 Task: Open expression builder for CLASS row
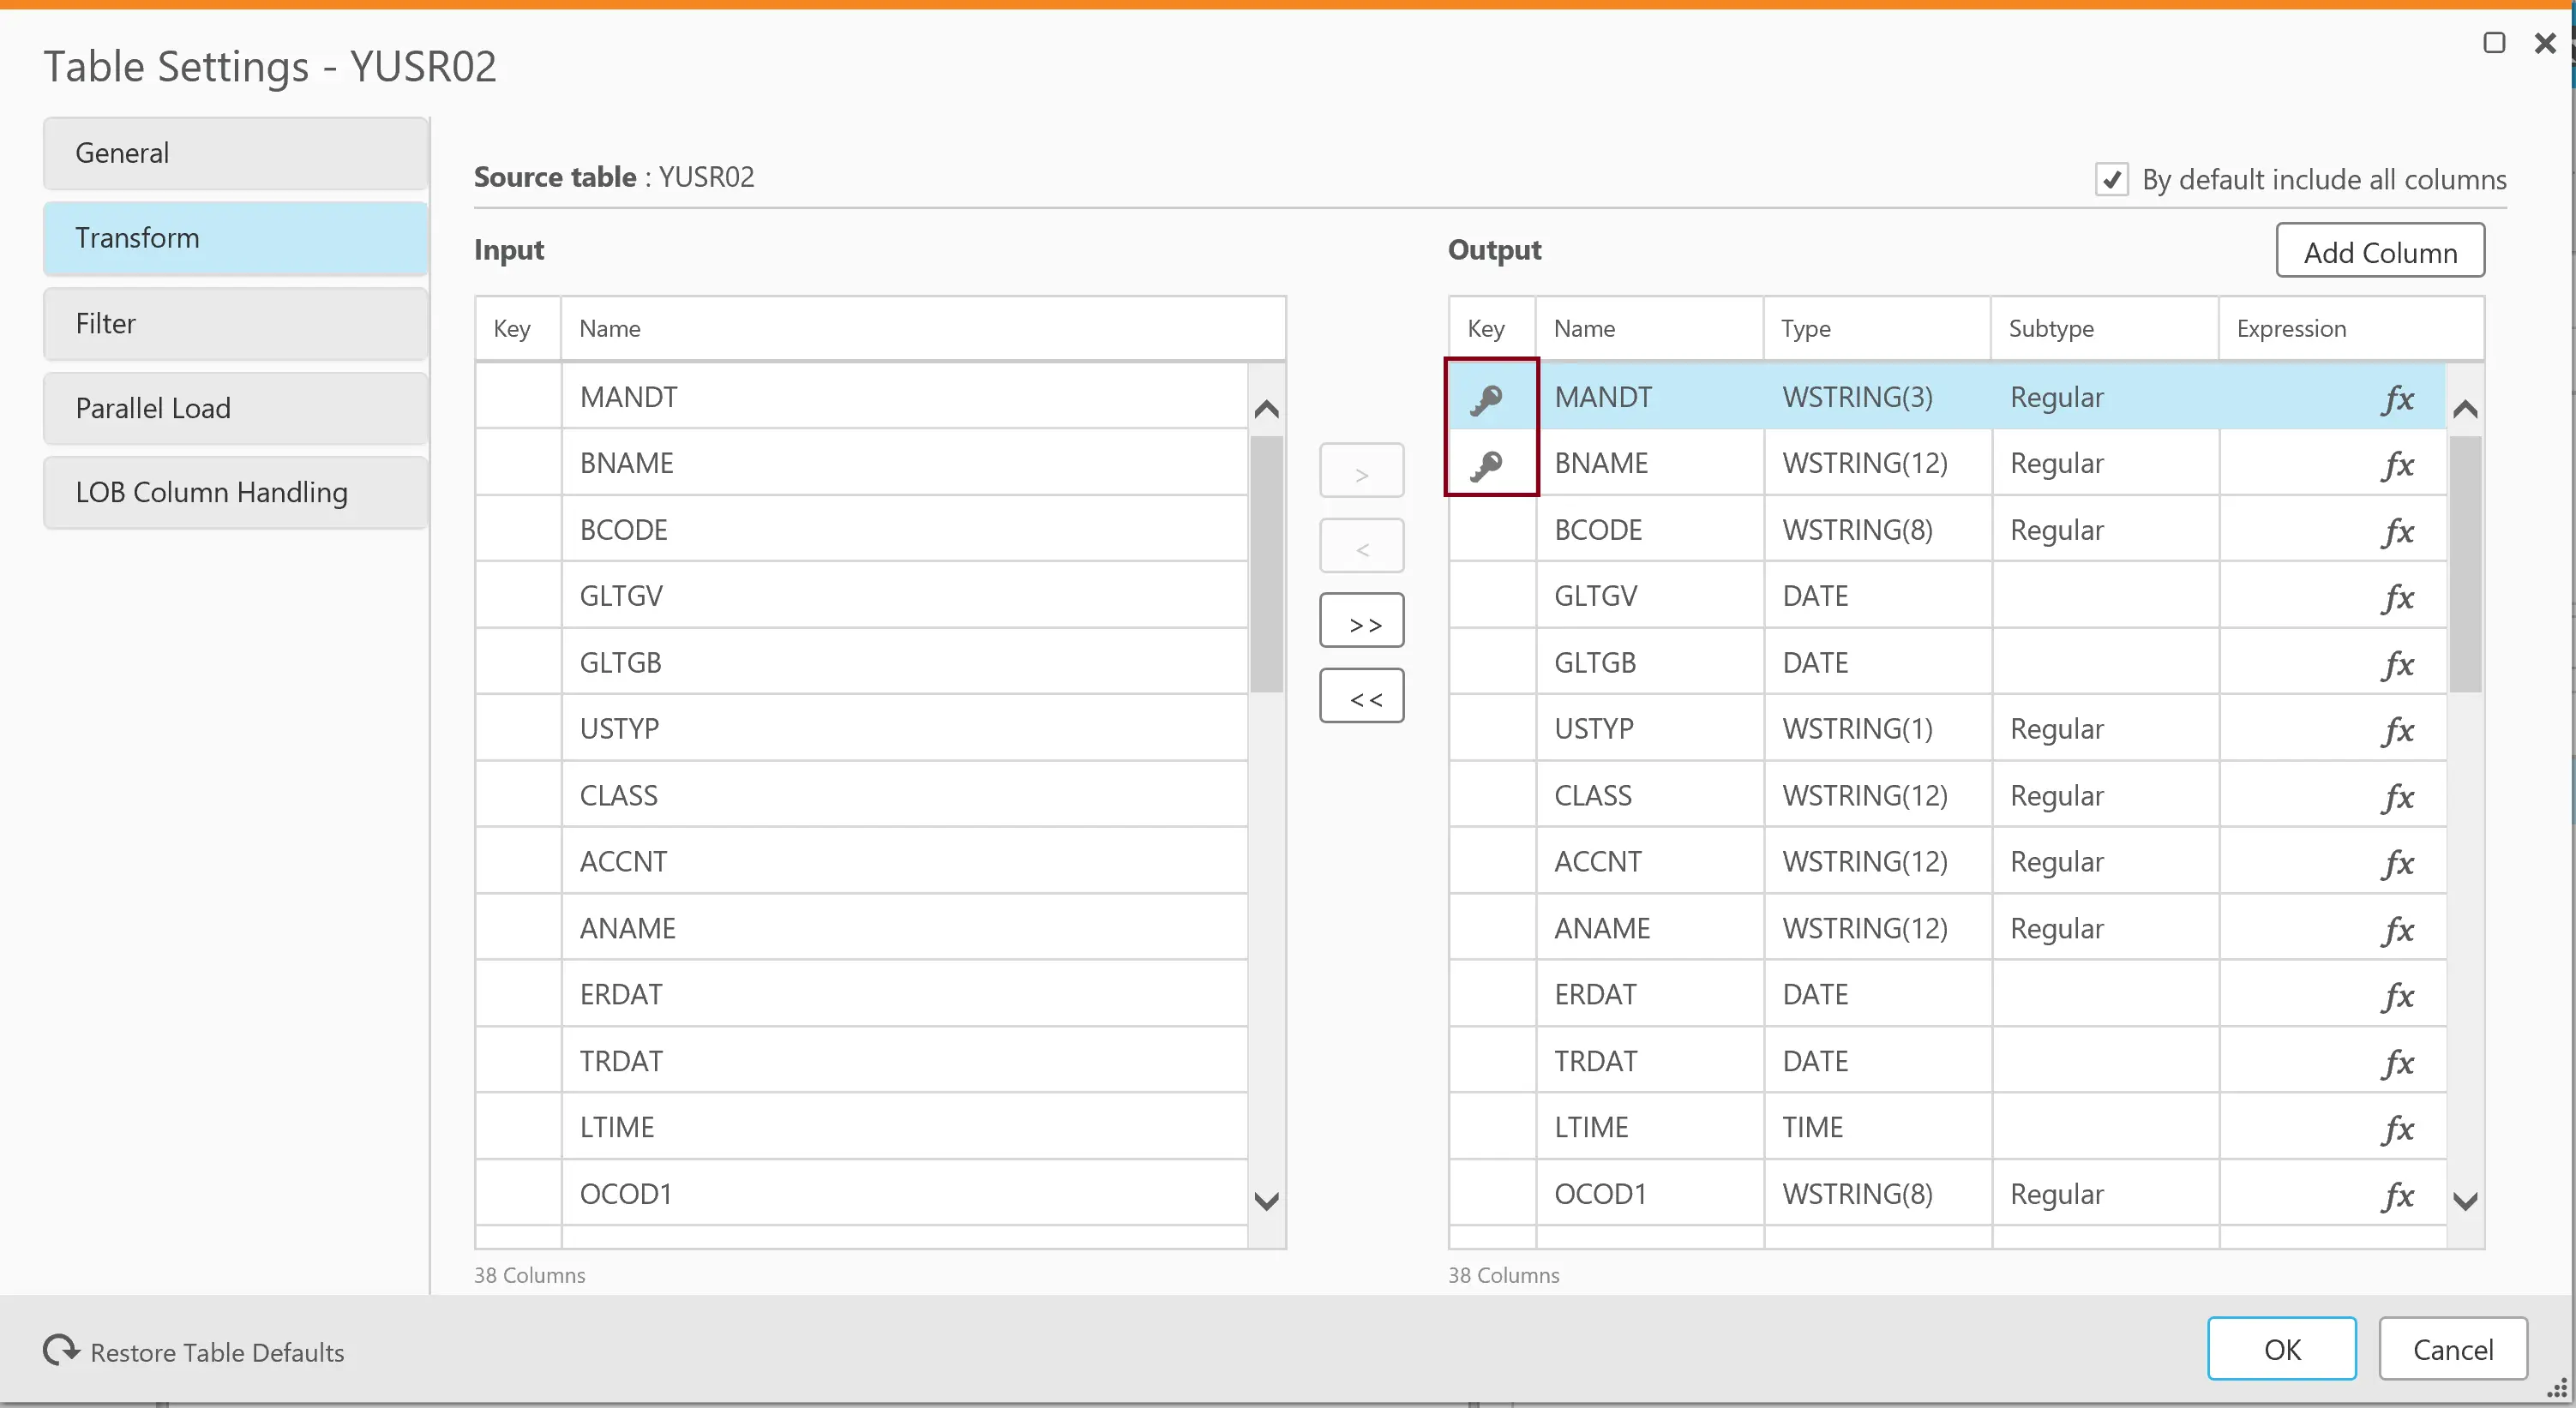[2397, 797]
